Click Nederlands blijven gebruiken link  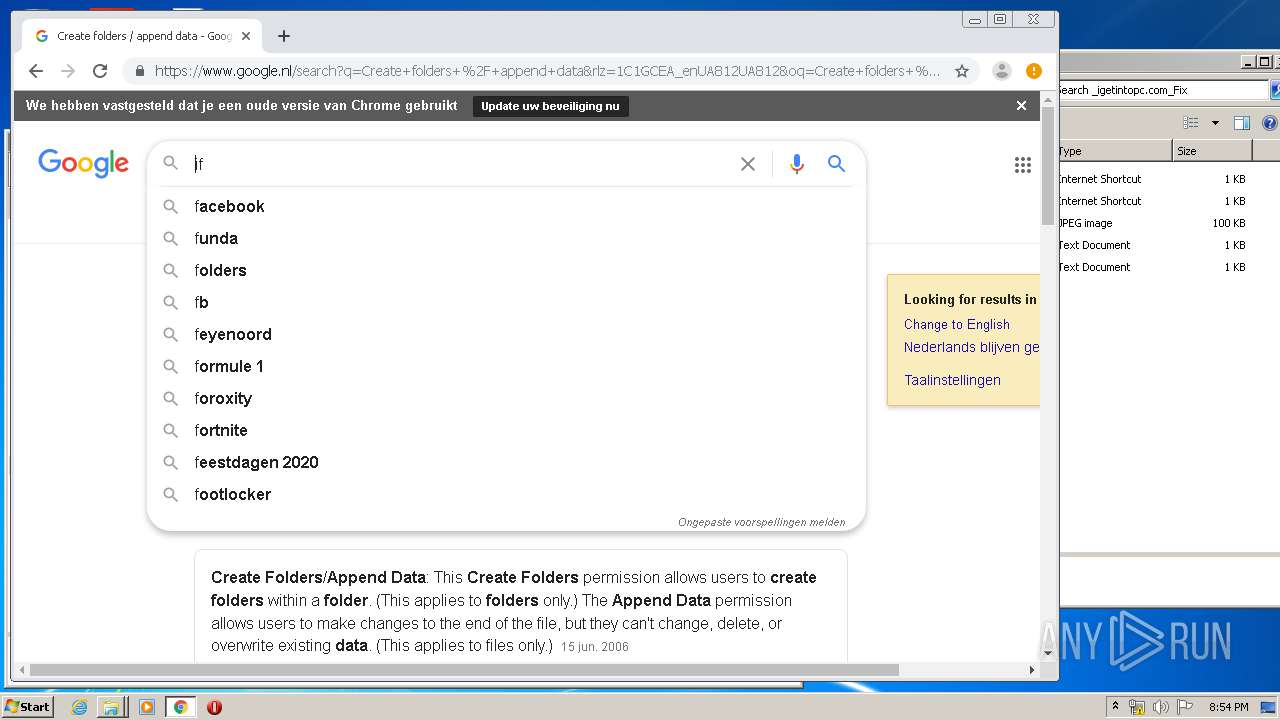(x=972, y=347)
